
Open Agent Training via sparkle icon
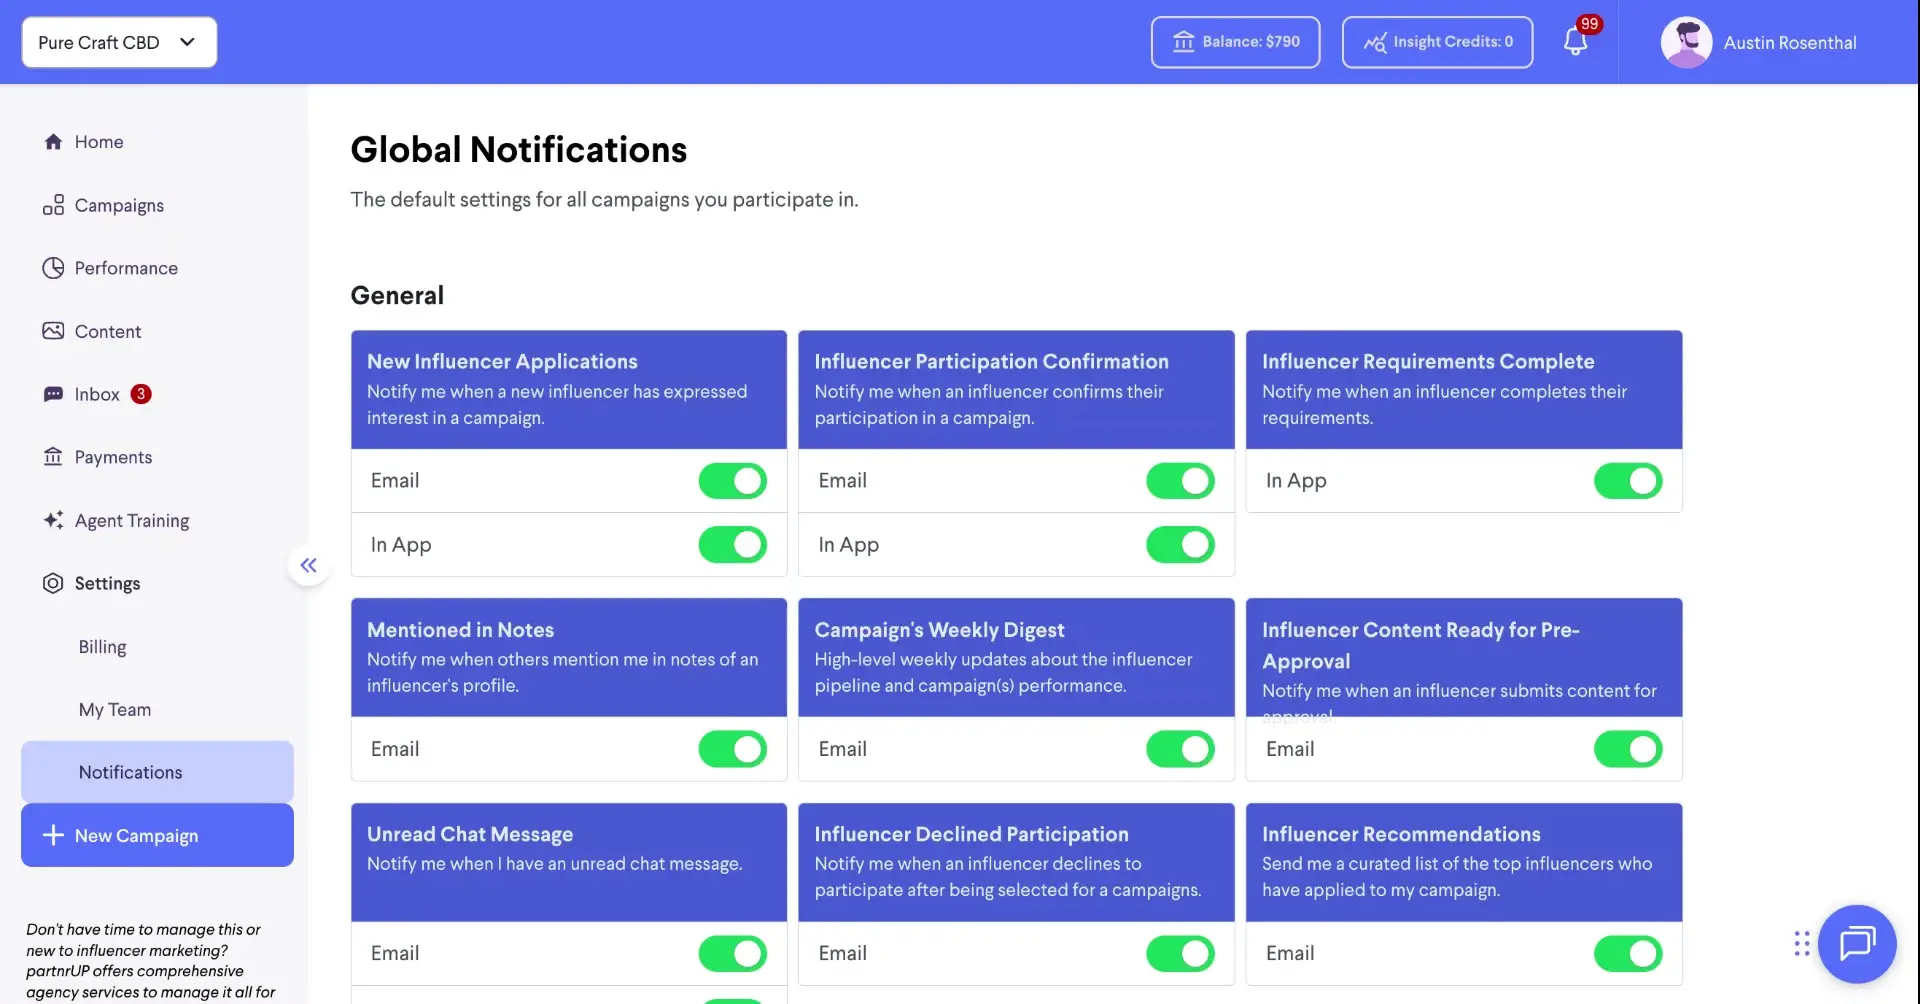point(53,520)
